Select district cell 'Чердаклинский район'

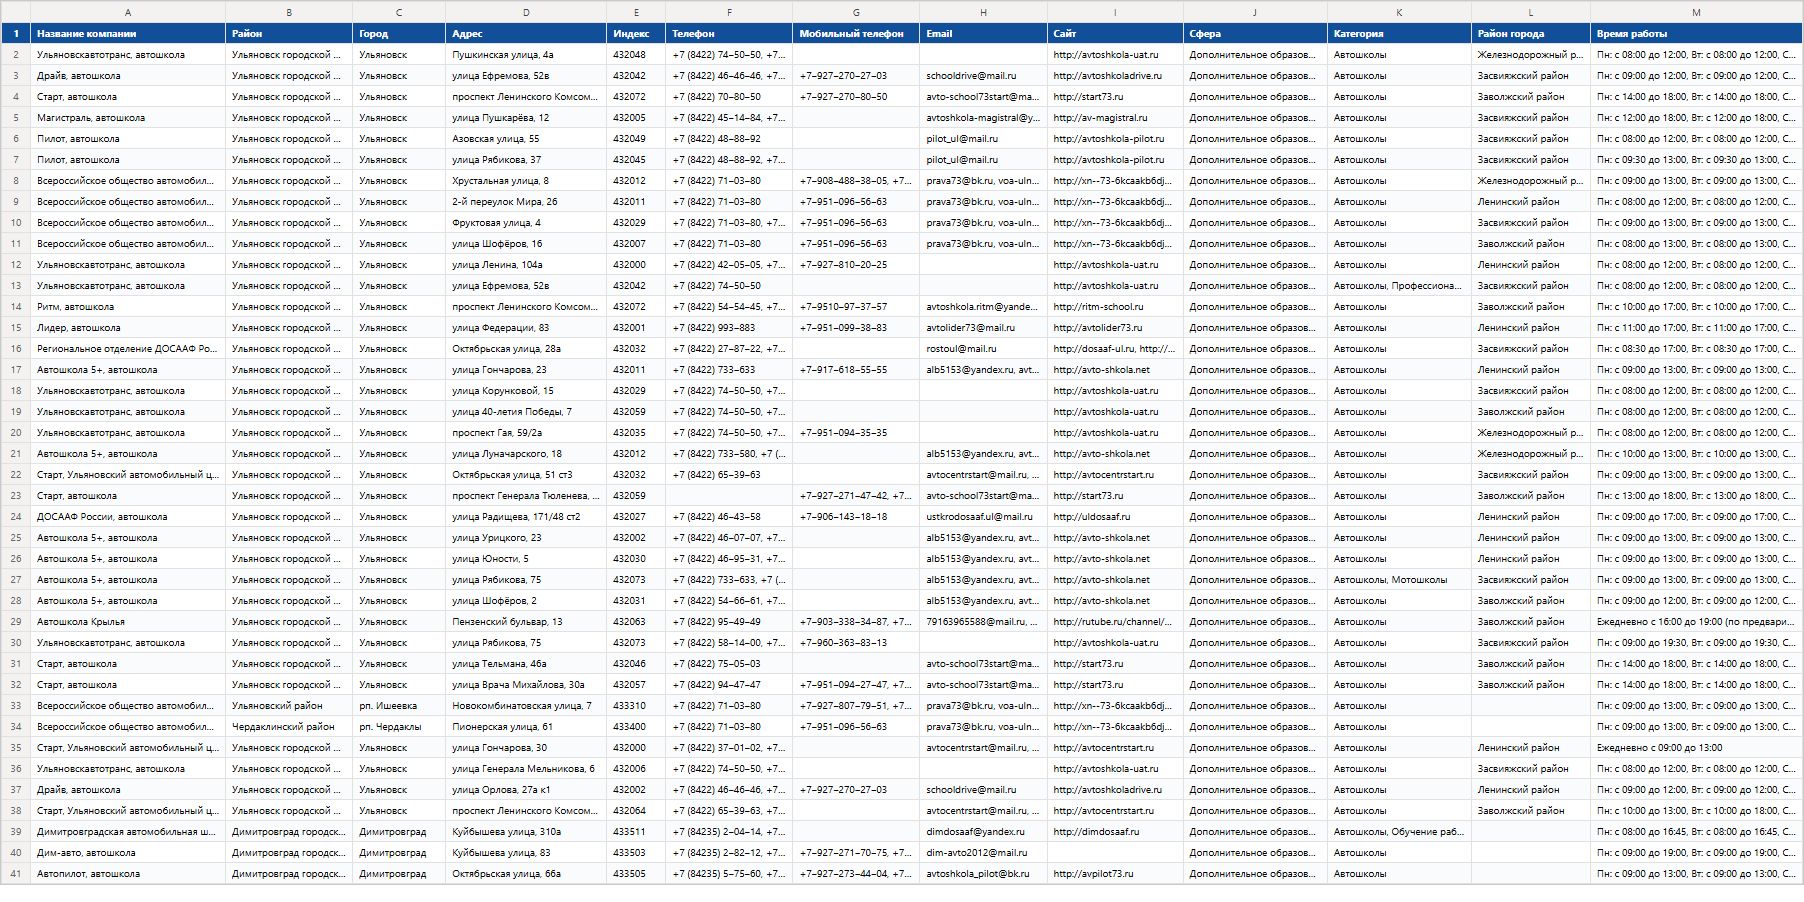289,727
